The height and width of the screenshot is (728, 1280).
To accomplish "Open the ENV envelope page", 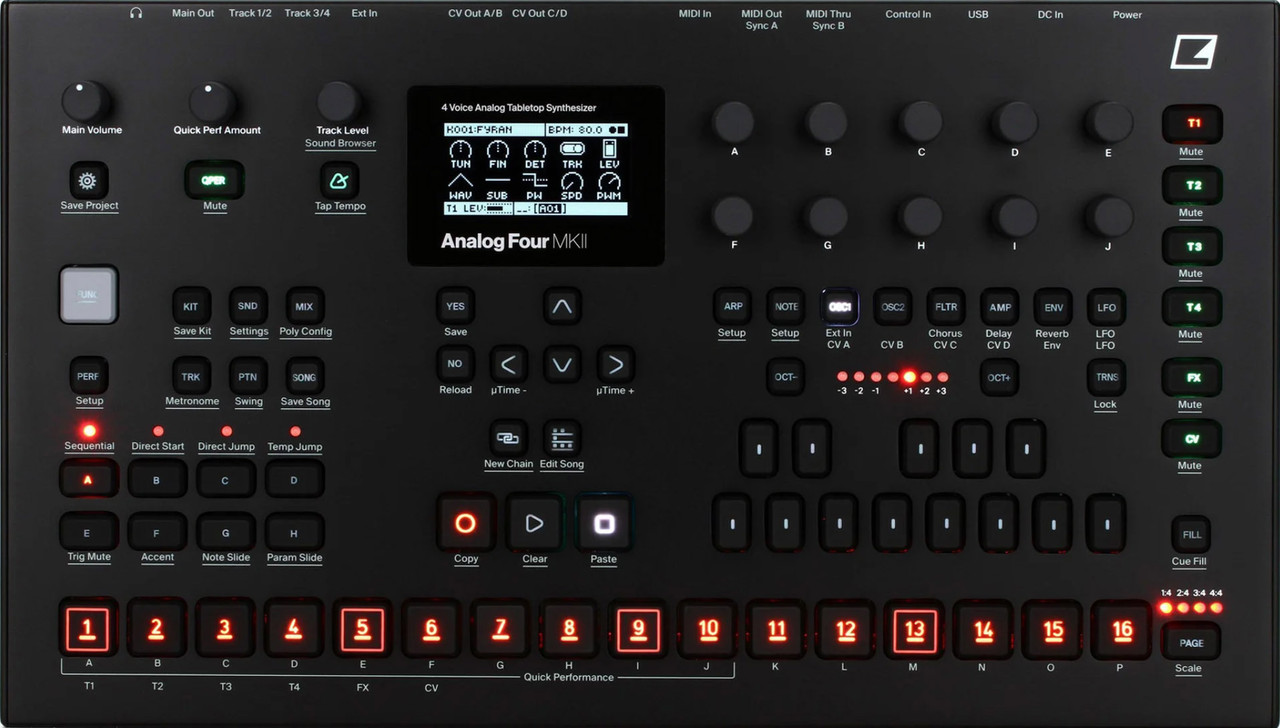I will coord(1052,307).
